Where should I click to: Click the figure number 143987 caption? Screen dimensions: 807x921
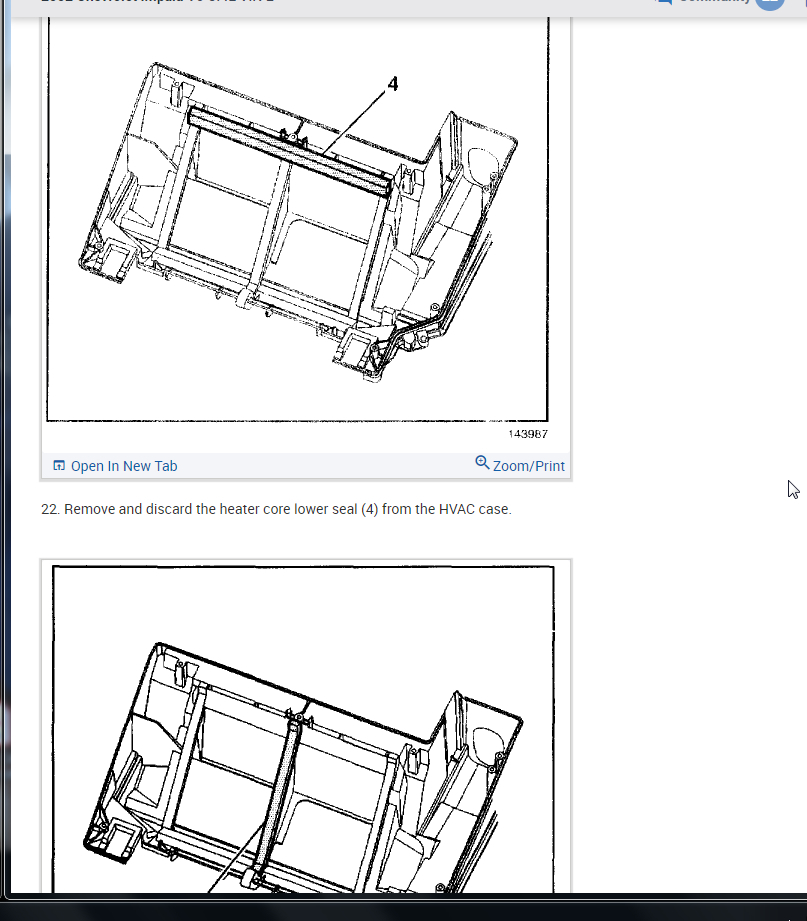[527, 434]
